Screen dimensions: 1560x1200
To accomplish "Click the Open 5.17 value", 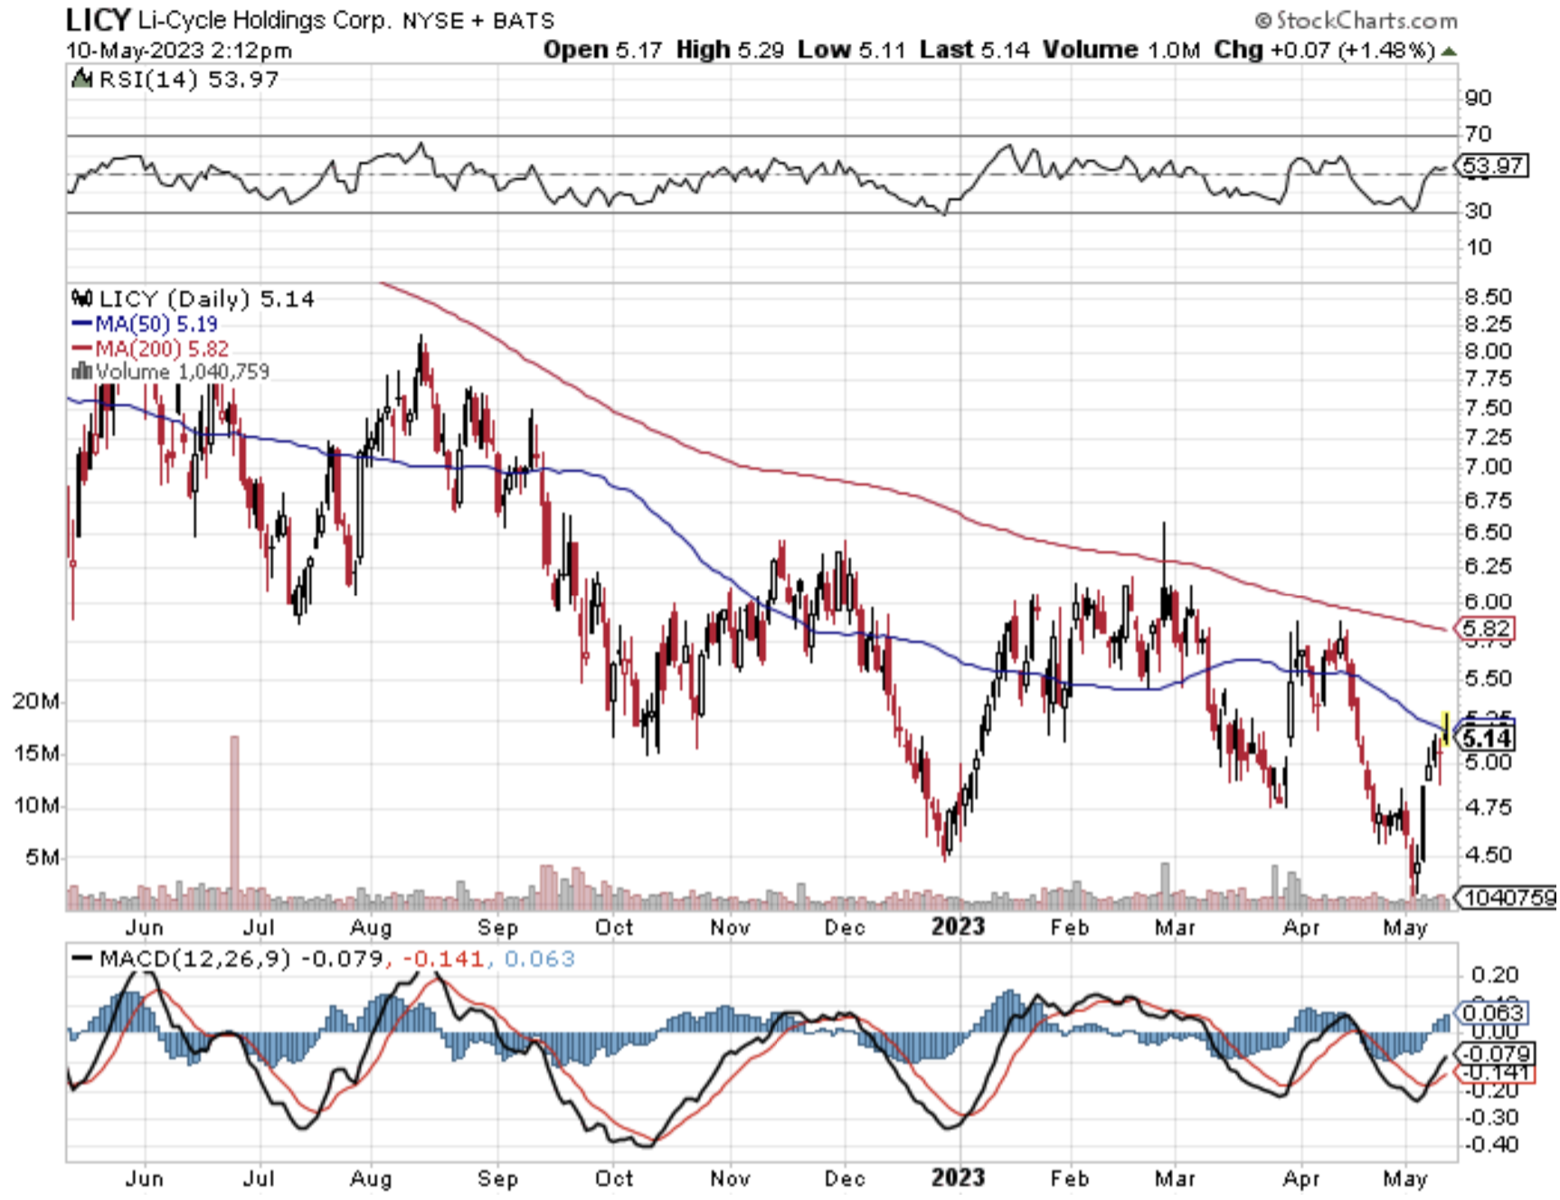I will click(x=603, y=50).
